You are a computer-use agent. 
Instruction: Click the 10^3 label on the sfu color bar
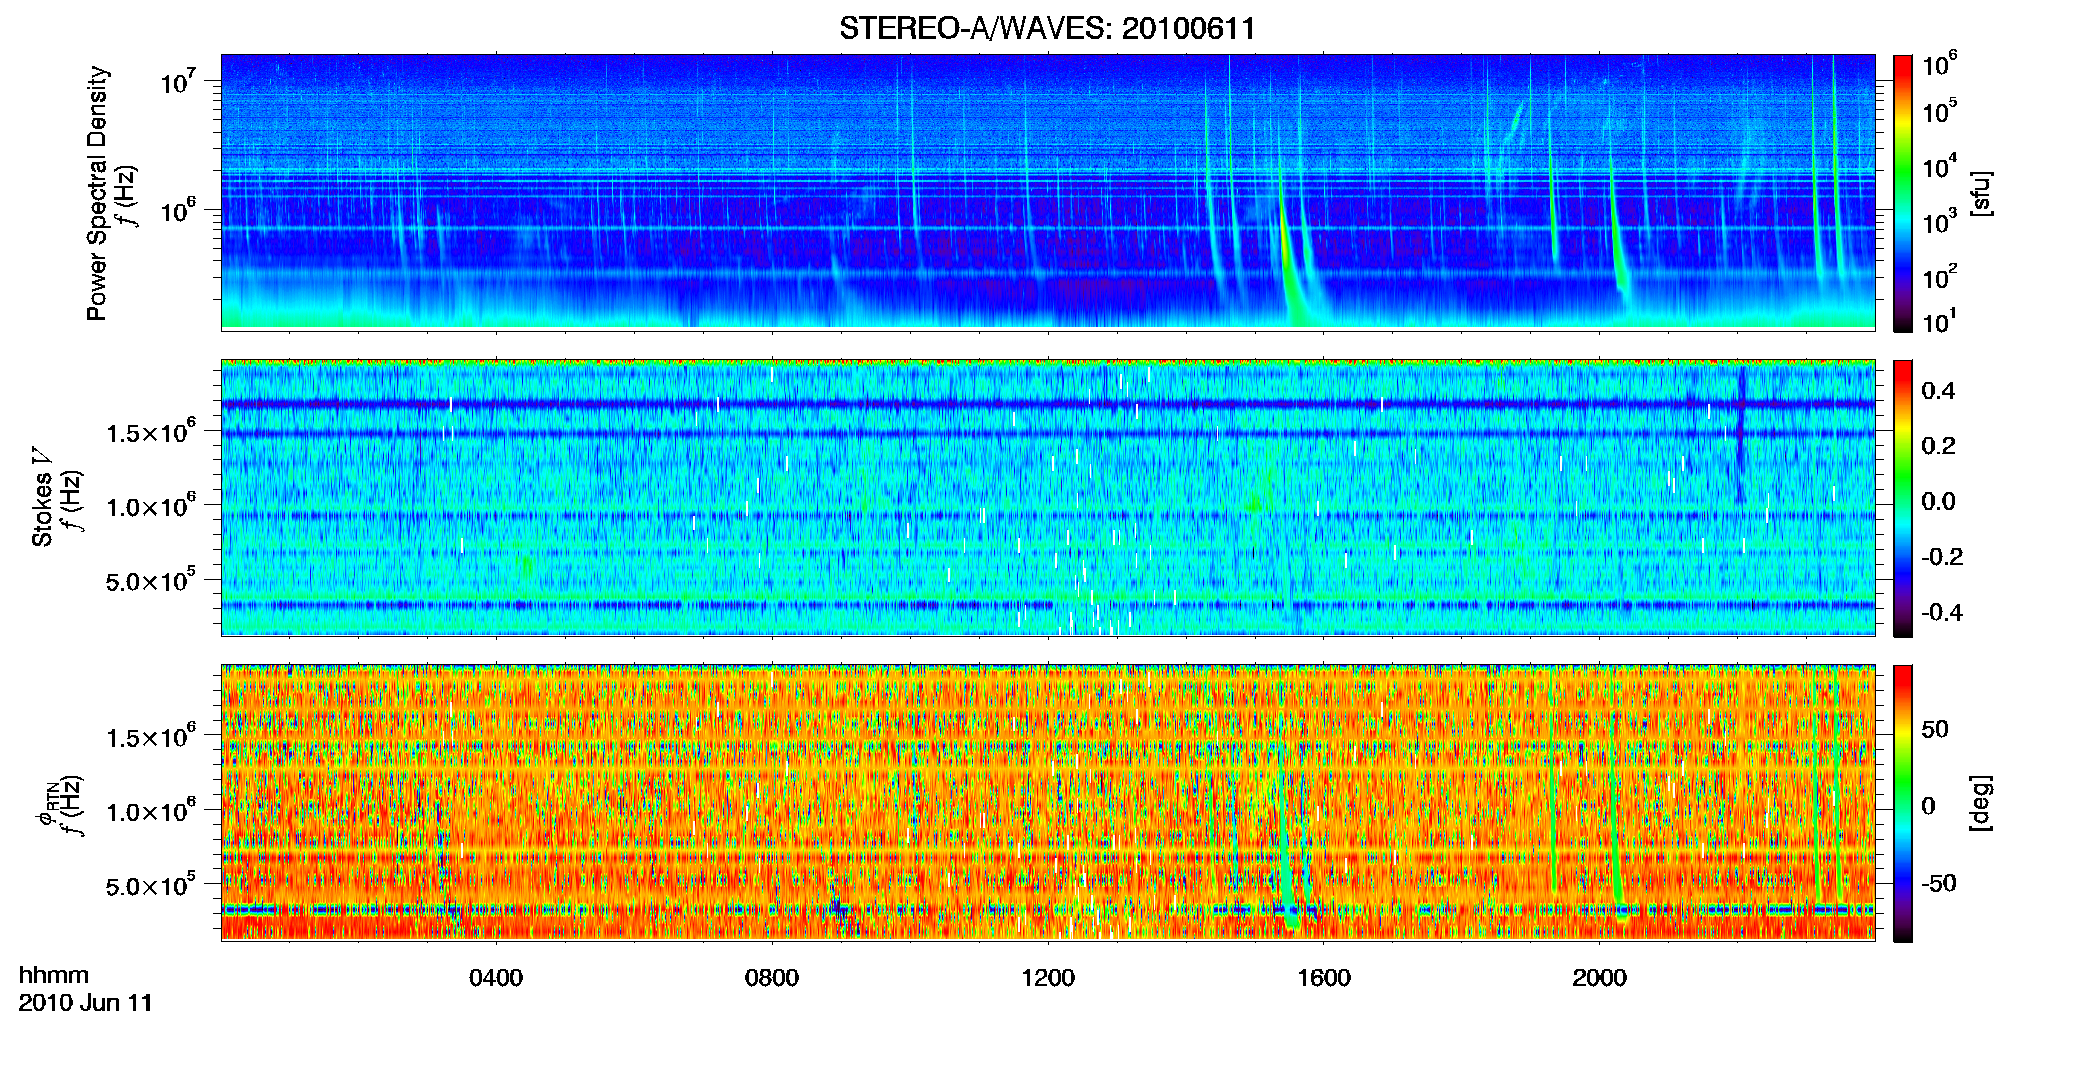(1940, 222)
